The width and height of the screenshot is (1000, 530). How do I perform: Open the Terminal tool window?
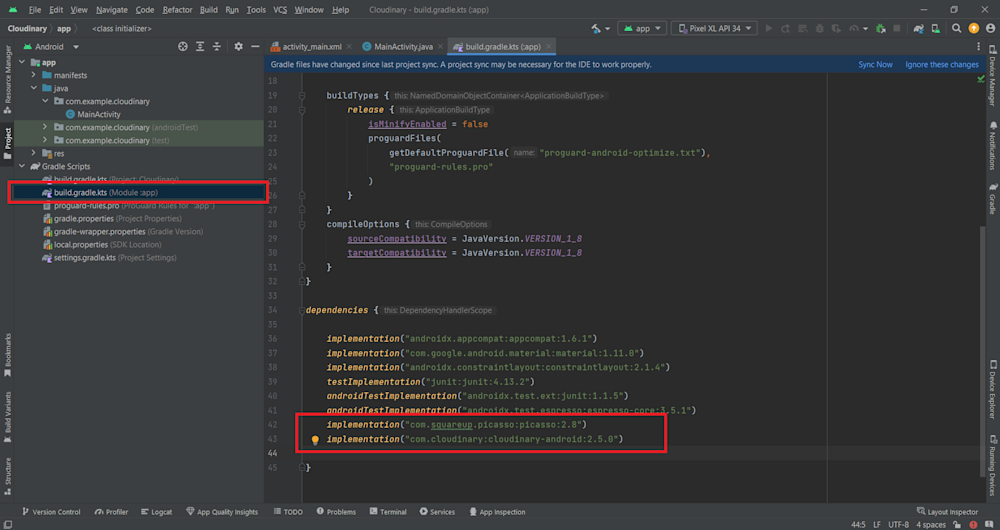click(387, 512)
